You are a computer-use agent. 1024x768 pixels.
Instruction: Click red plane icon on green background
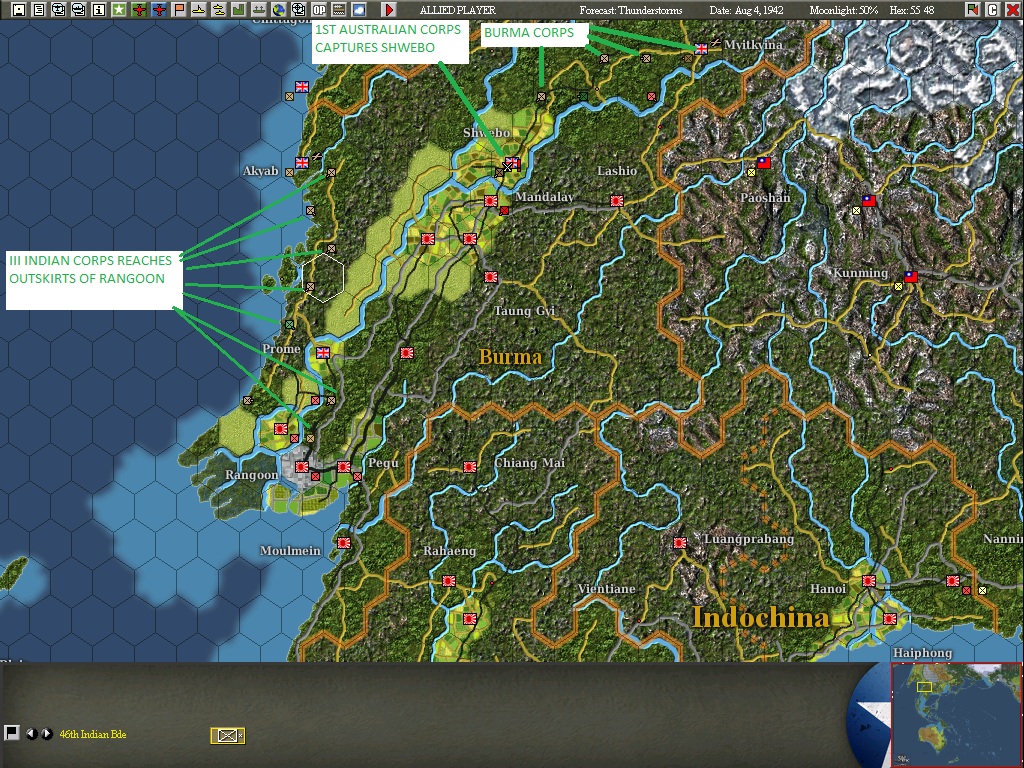pyautogui.click(x=138, y=9)
